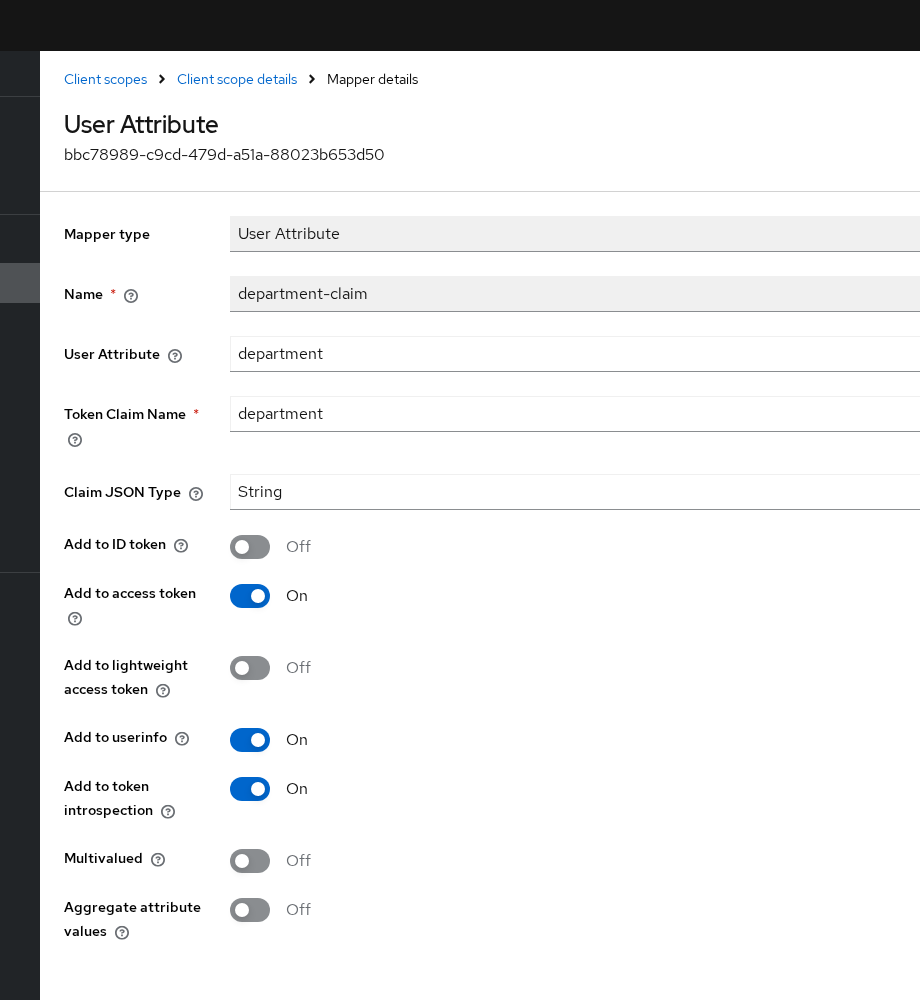
Task: Open help icon below Token Claim Name
Action: (75, 440)
